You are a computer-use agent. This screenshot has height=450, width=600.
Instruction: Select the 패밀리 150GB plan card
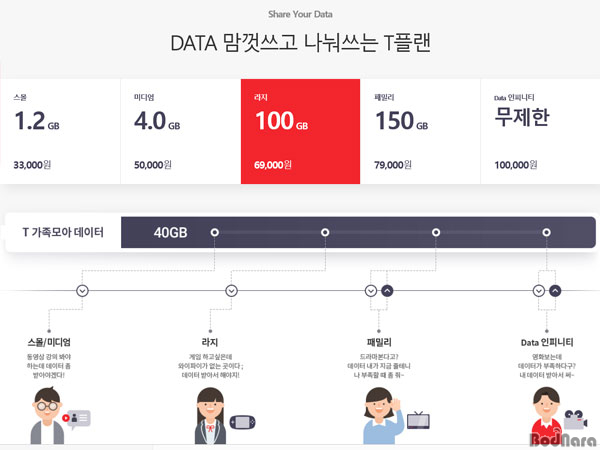[x=421, y=131]
